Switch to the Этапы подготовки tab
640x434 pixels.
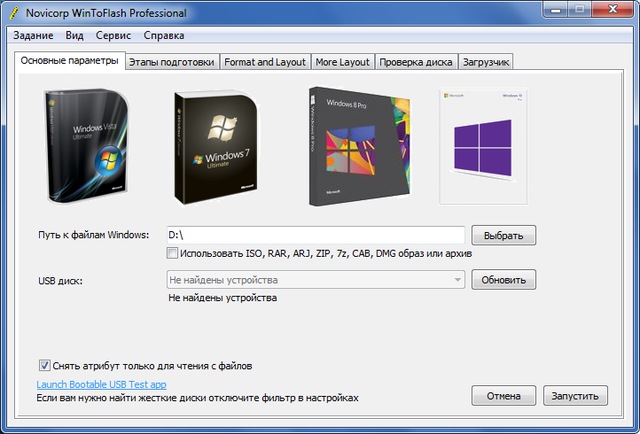pos(170,62)
